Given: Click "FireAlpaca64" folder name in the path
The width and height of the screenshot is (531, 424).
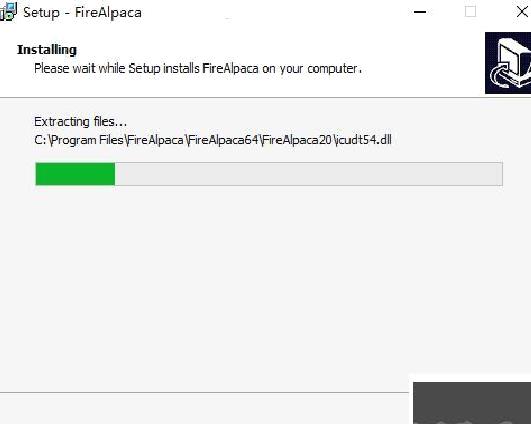Looking at the screenshot, I should click(x=223, y=140).
